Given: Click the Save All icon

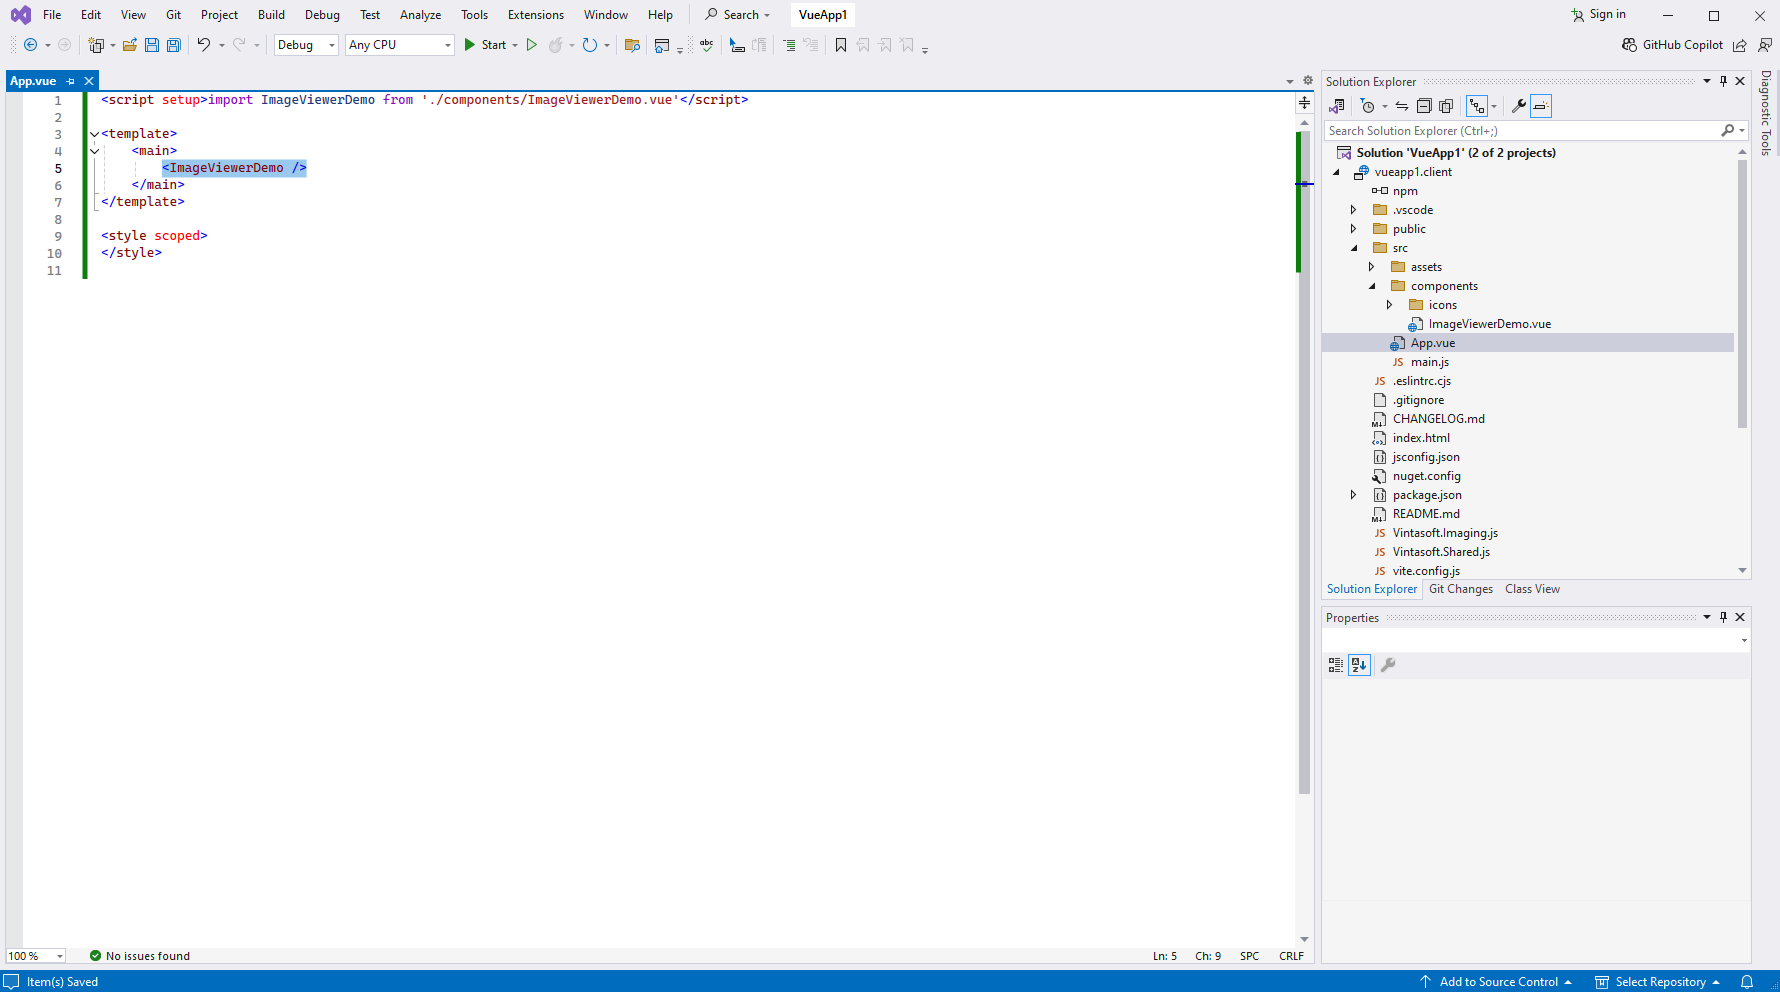Looking at the screenshot, I should (174, 45).
